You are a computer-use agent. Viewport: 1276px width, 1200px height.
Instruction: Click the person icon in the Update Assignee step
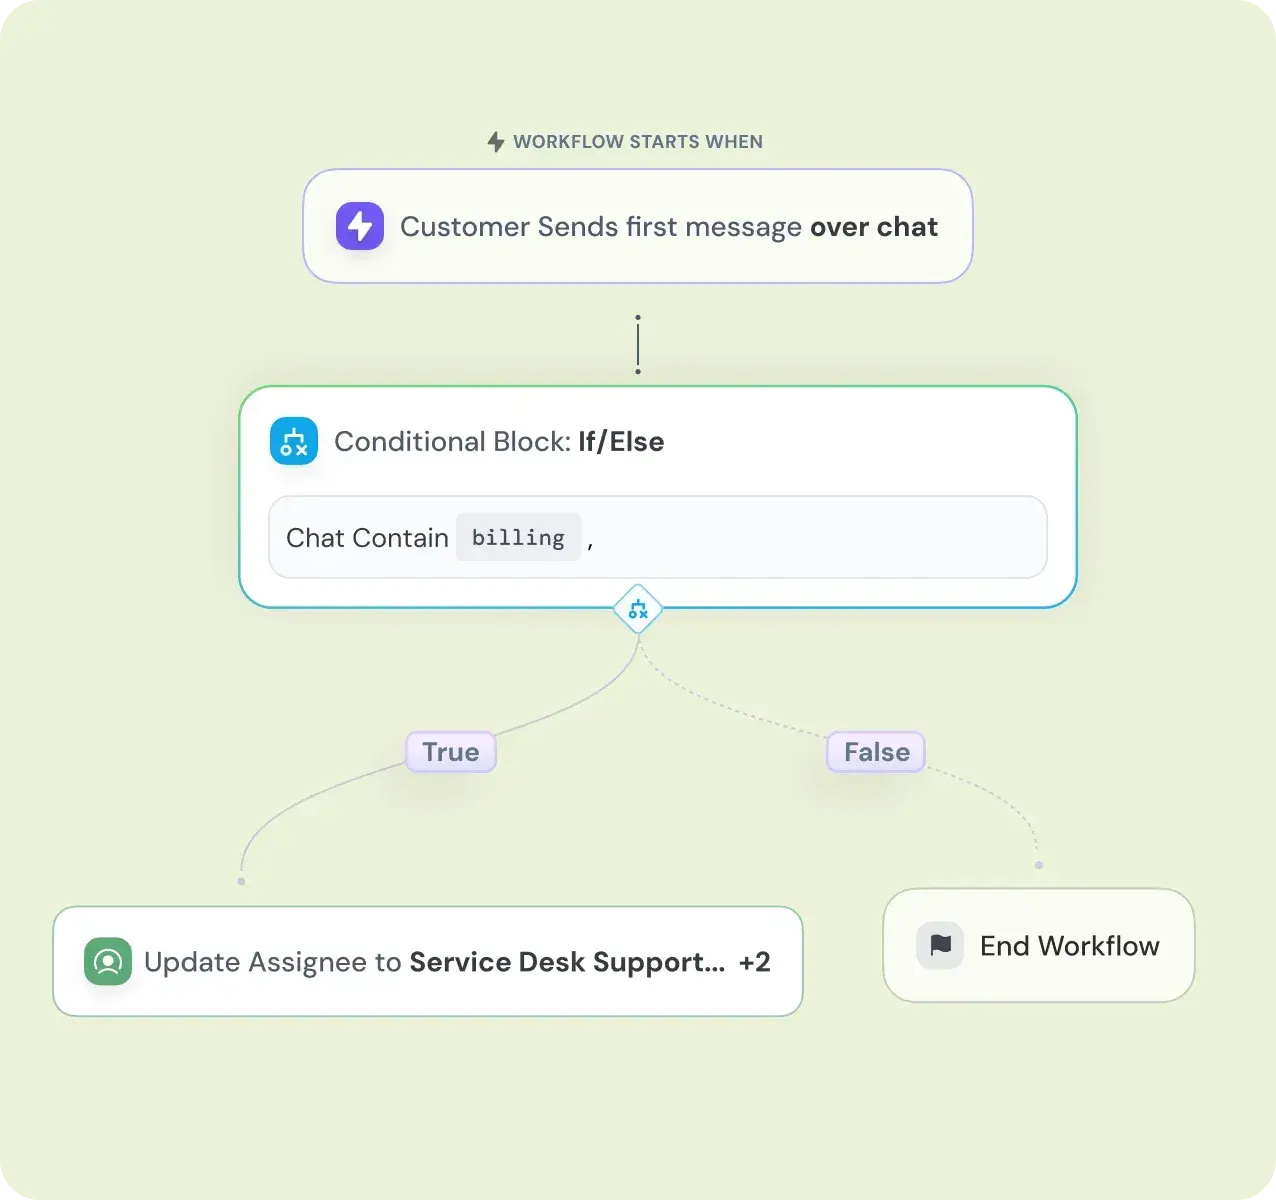click(107, 961)
